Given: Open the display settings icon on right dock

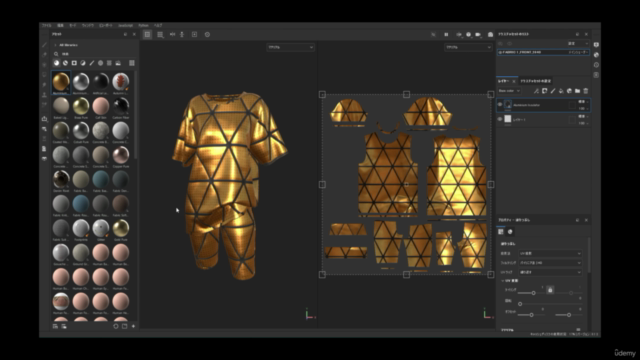Looking at the screenshot, I should 596,44.
